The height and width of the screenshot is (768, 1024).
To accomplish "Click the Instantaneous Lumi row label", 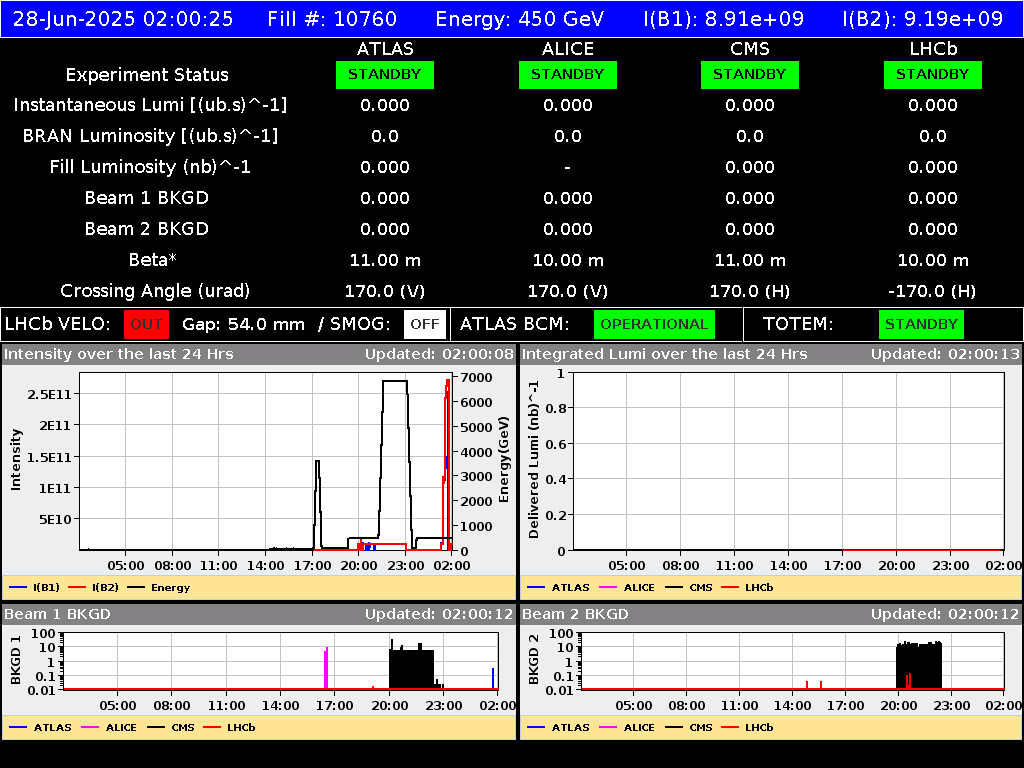I will (150, 106).
